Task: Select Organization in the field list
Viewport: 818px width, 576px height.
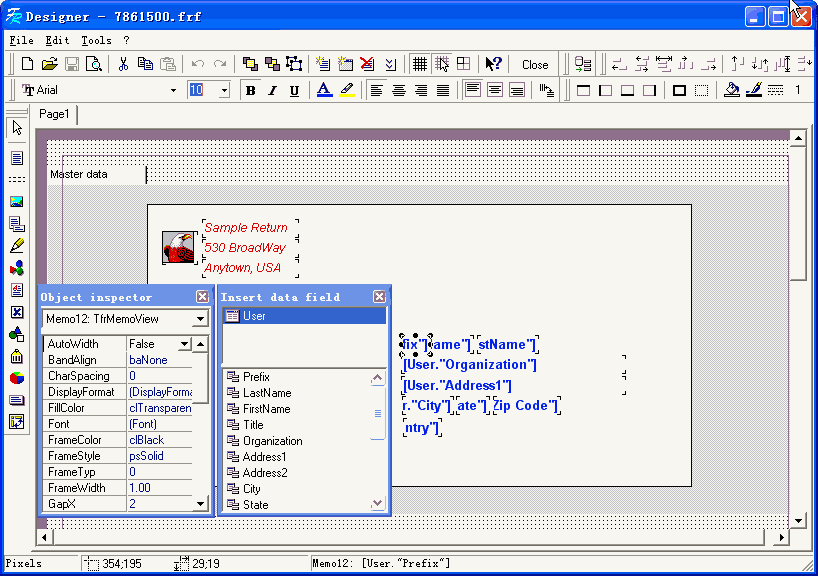Action: [272, 441]
